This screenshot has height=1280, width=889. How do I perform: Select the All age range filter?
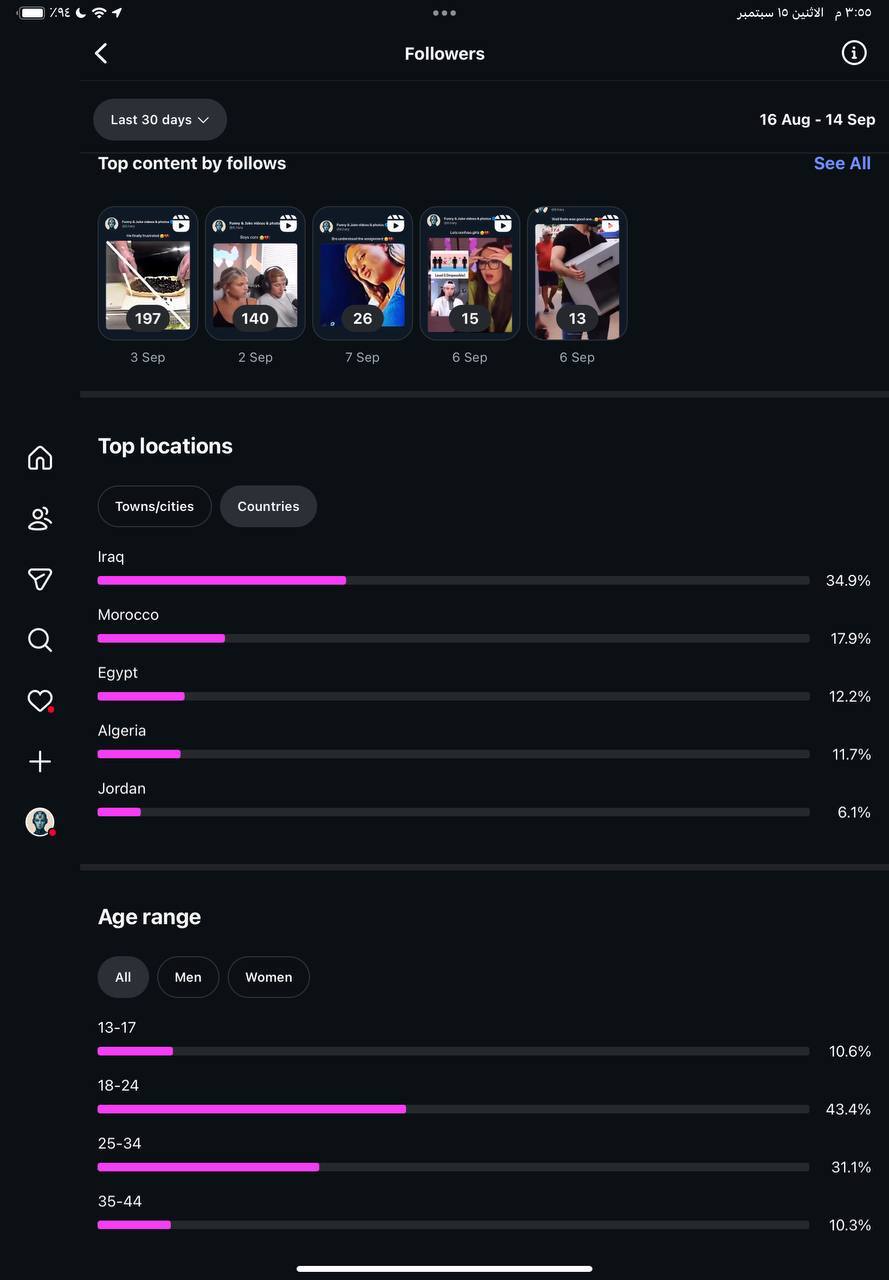[x=123, y=977]
